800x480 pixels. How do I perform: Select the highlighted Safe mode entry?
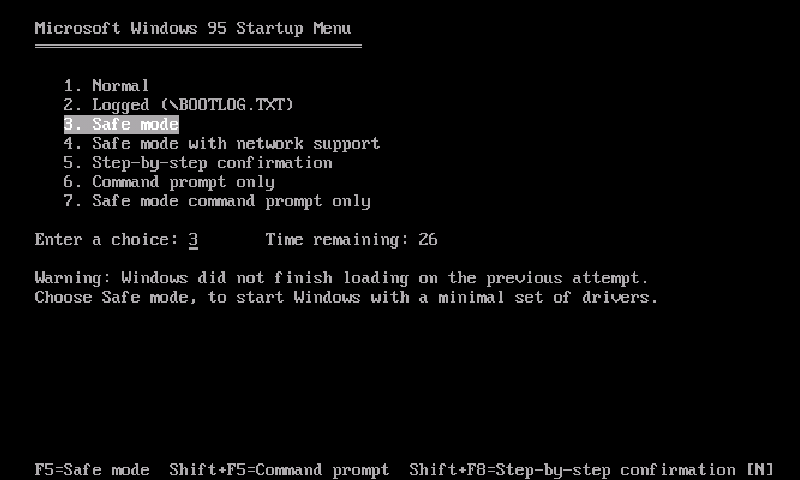(x=121, y=124)
